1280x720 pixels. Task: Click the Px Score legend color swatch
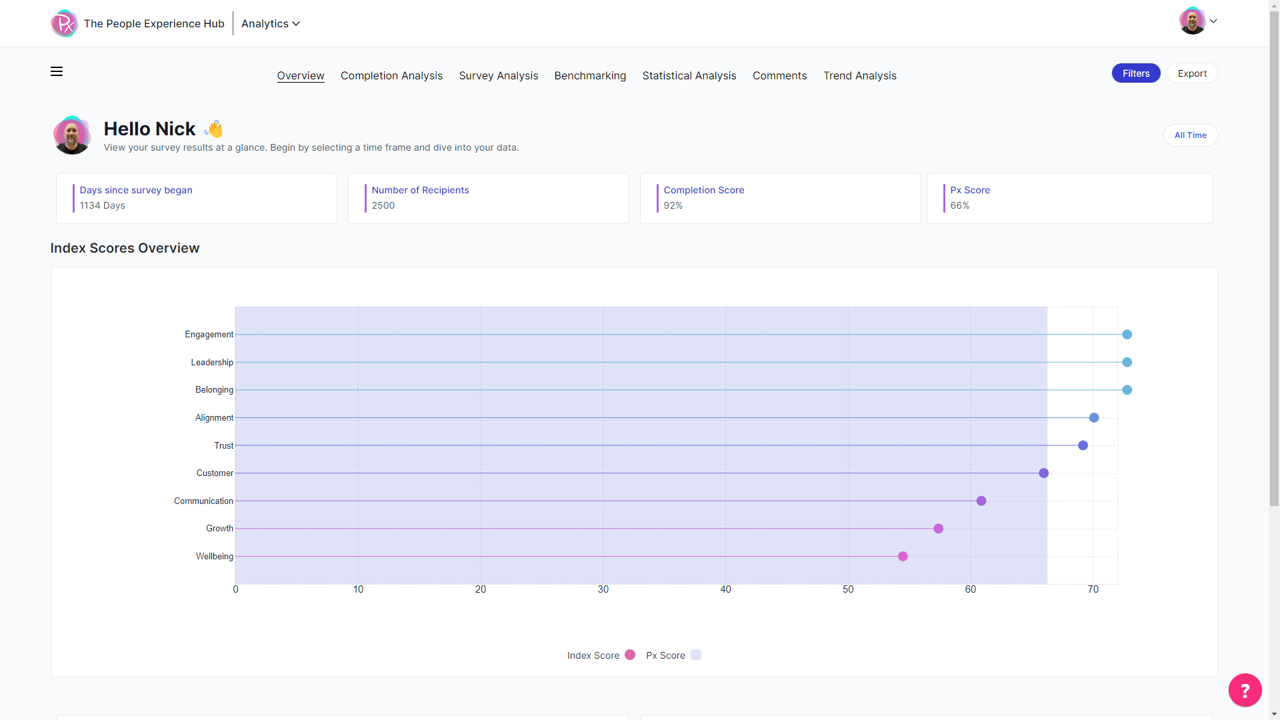(696, 655)
